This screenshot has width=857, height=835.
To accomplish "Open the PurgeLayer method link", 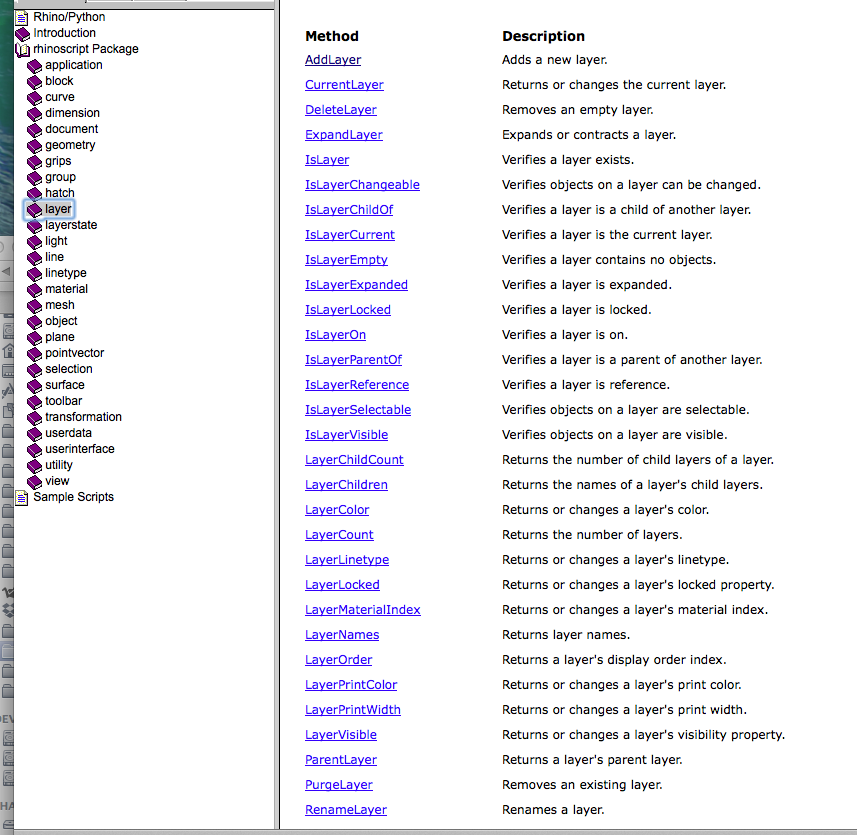I will tap(339, 785).
